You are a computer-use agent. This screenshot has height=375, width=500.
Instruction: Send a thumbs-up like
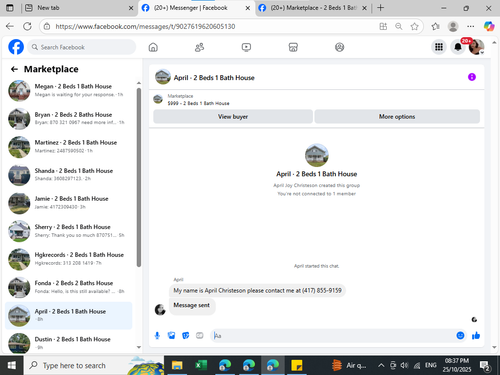click(x=476, y=335)
